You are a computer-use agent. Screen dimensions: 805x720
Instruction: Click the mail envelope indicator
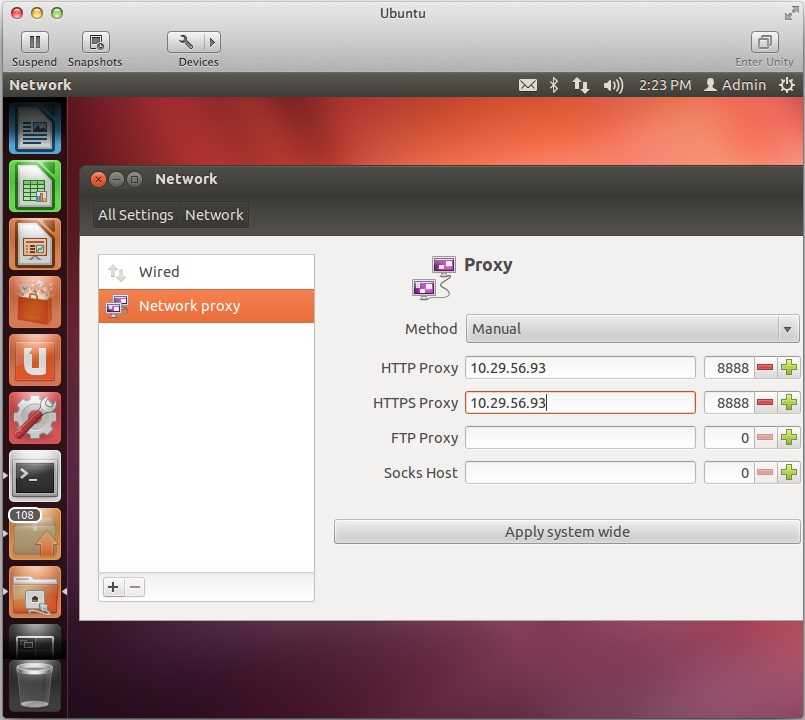(528, 85)
